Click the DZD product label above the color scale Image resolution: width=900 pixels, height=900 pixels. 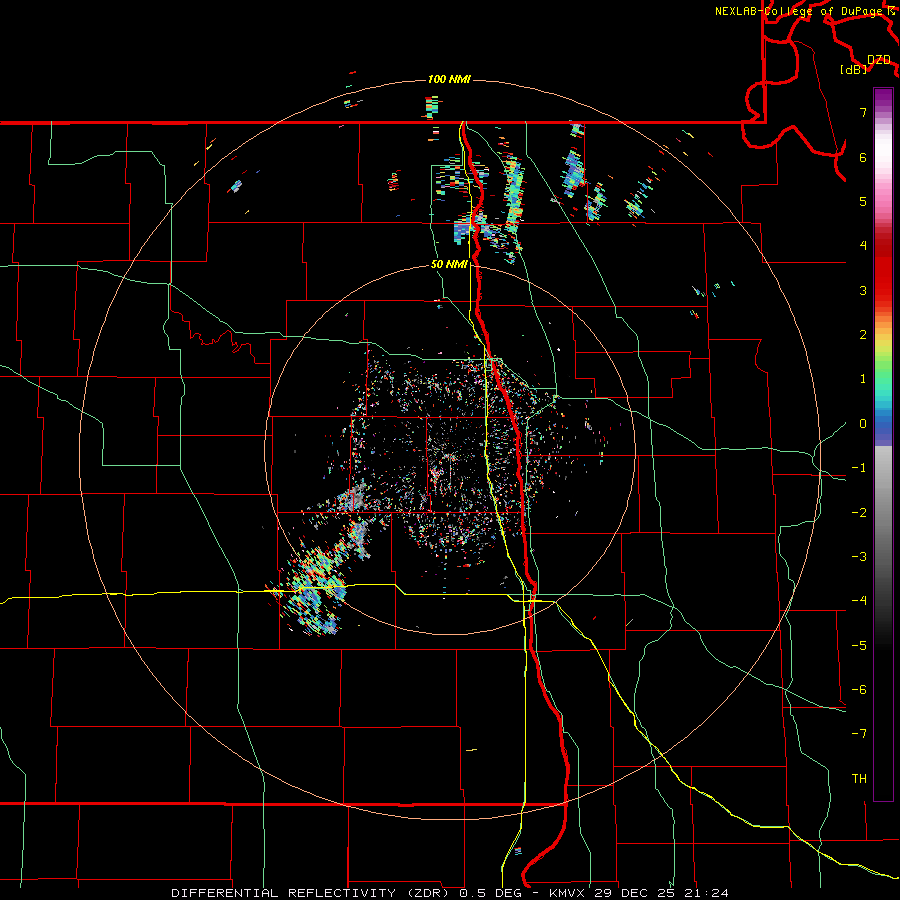click(879, 59)
